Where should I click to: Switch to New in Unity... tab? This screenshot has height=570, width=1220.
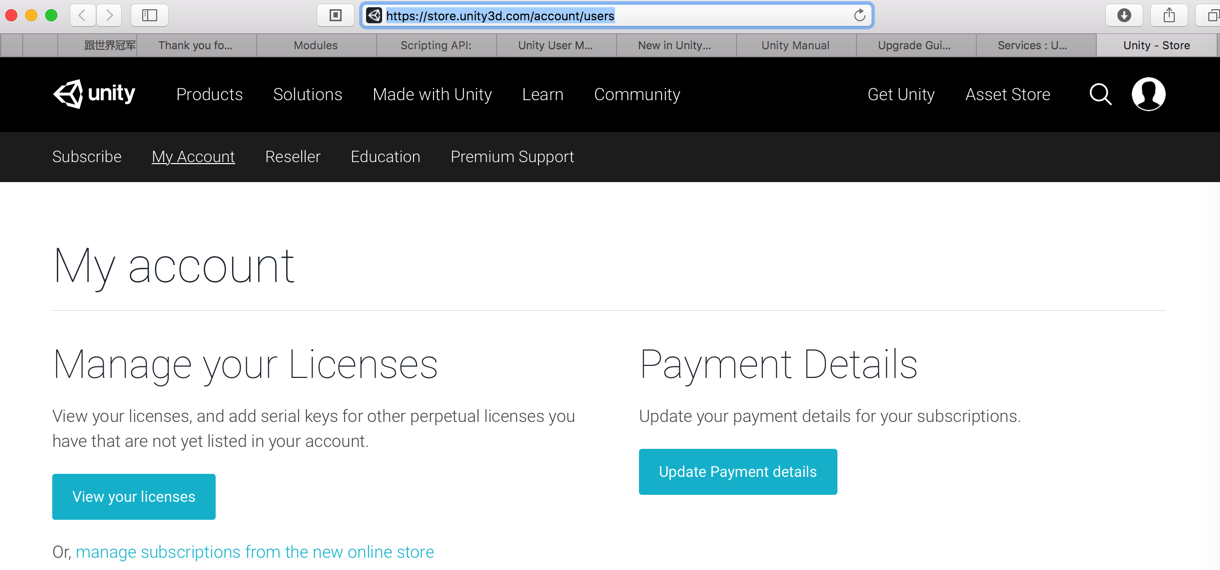(676, 45)
